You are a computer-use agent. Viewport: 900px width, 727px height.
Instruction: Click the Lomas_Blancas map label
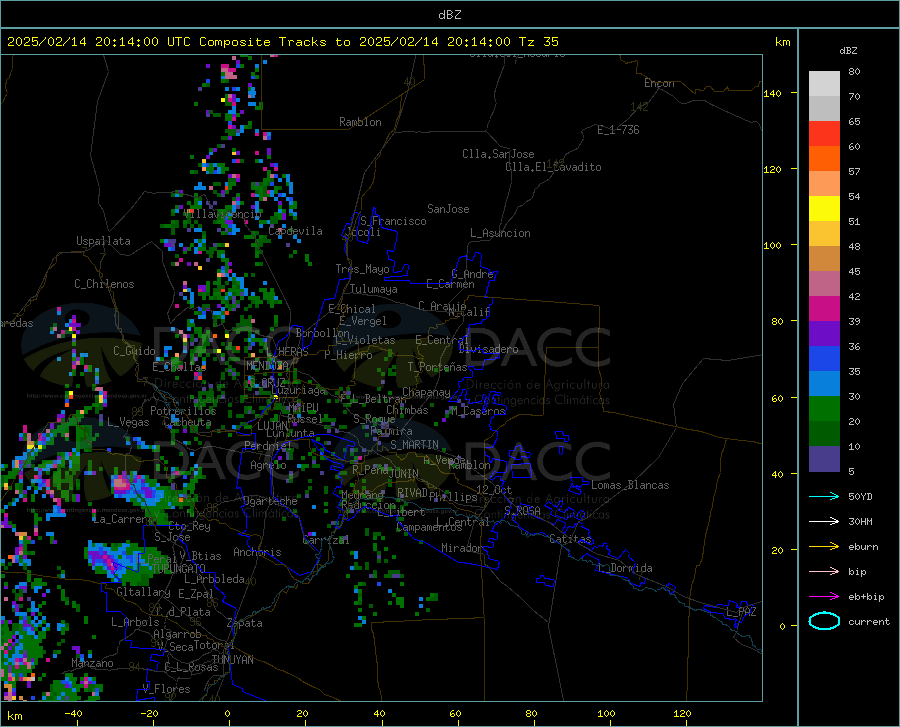click(630, 485)
